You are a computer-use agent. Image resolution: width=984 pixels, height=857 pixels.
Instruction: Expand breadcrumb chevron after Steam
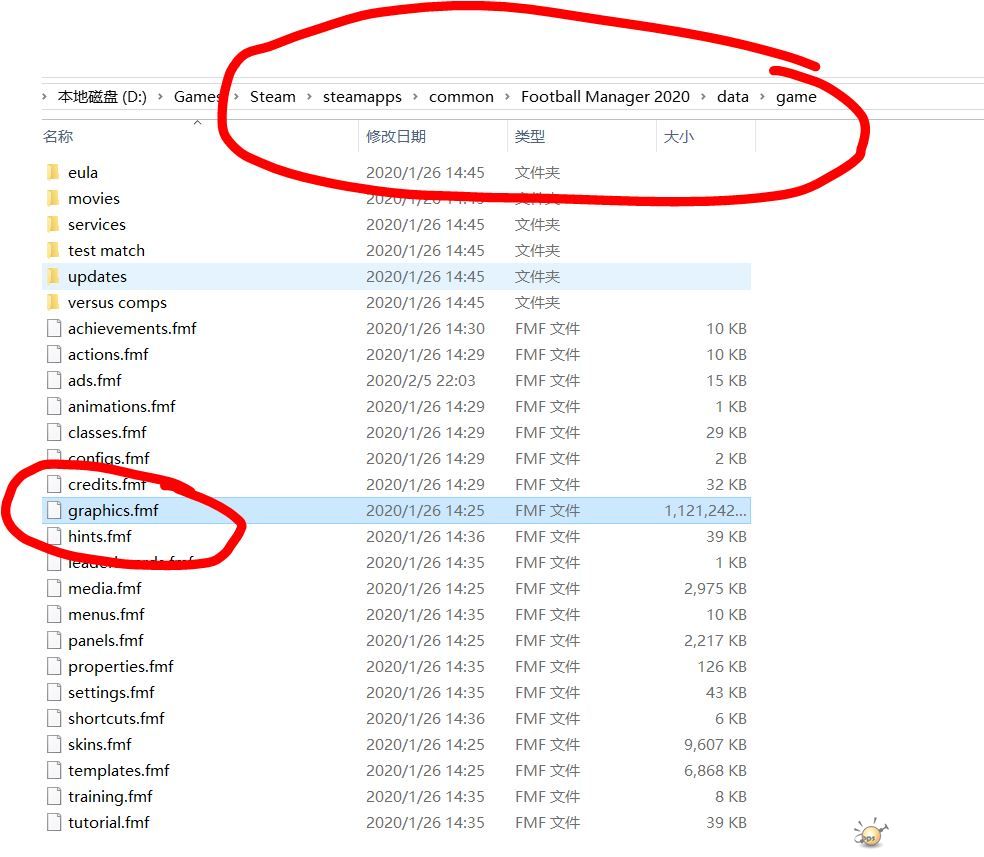[309, 97]
